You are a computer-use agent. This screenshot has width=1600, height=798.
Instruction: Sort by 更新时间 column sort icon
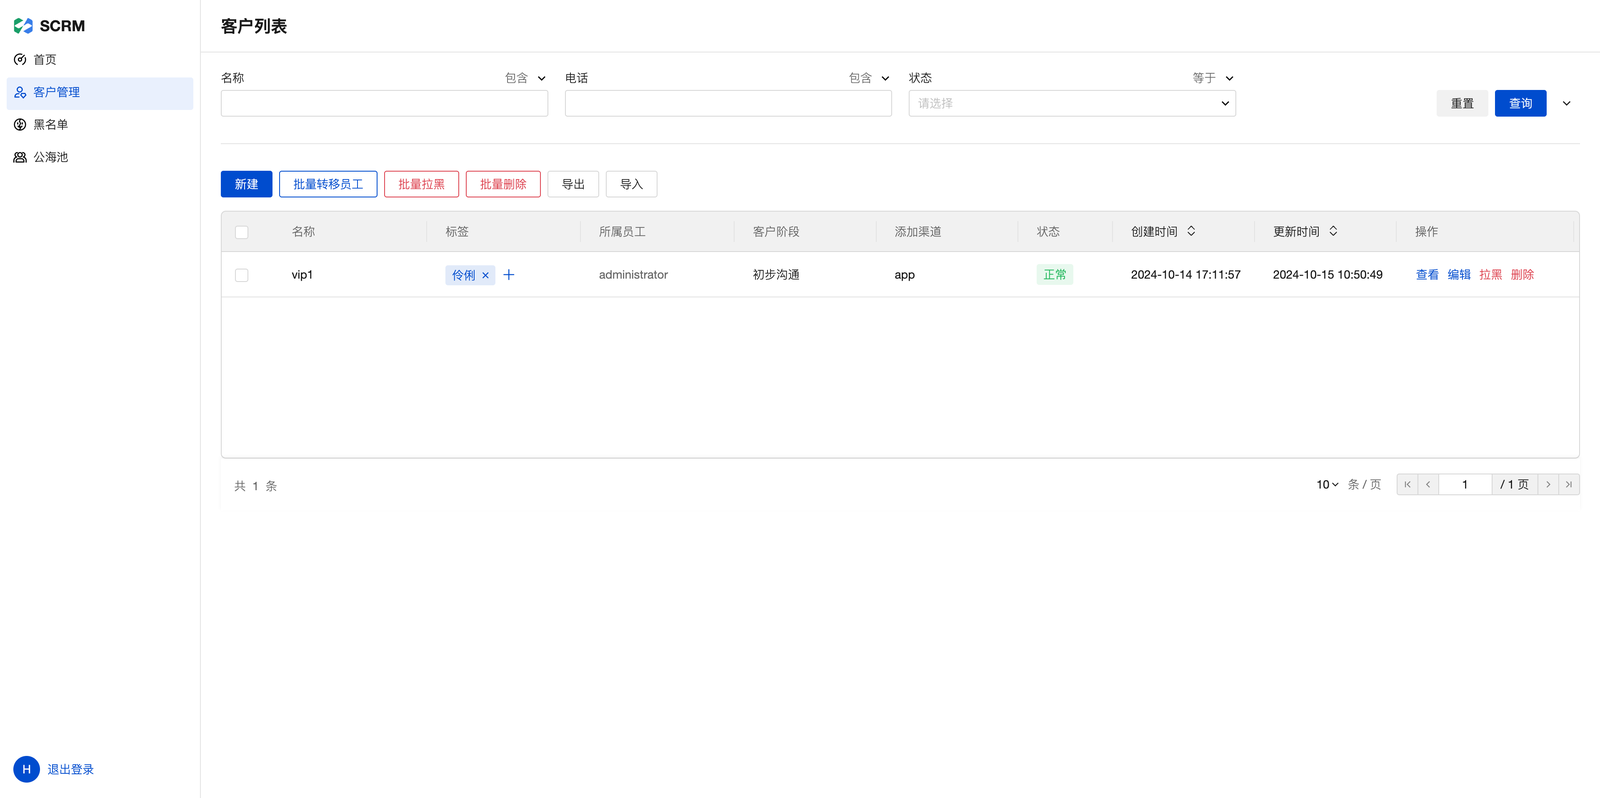pyautogui.click(x=1333, y=231)
